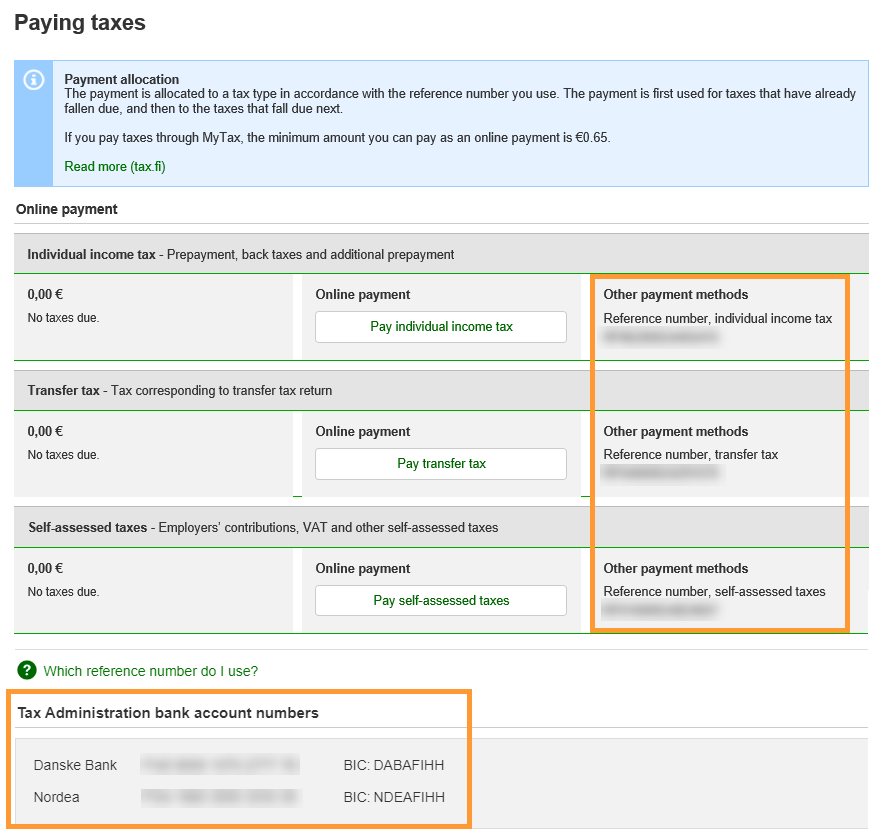Click the Payment allocation heading
The width and height of the screenshot is (881, 839).
click(121, 79)
